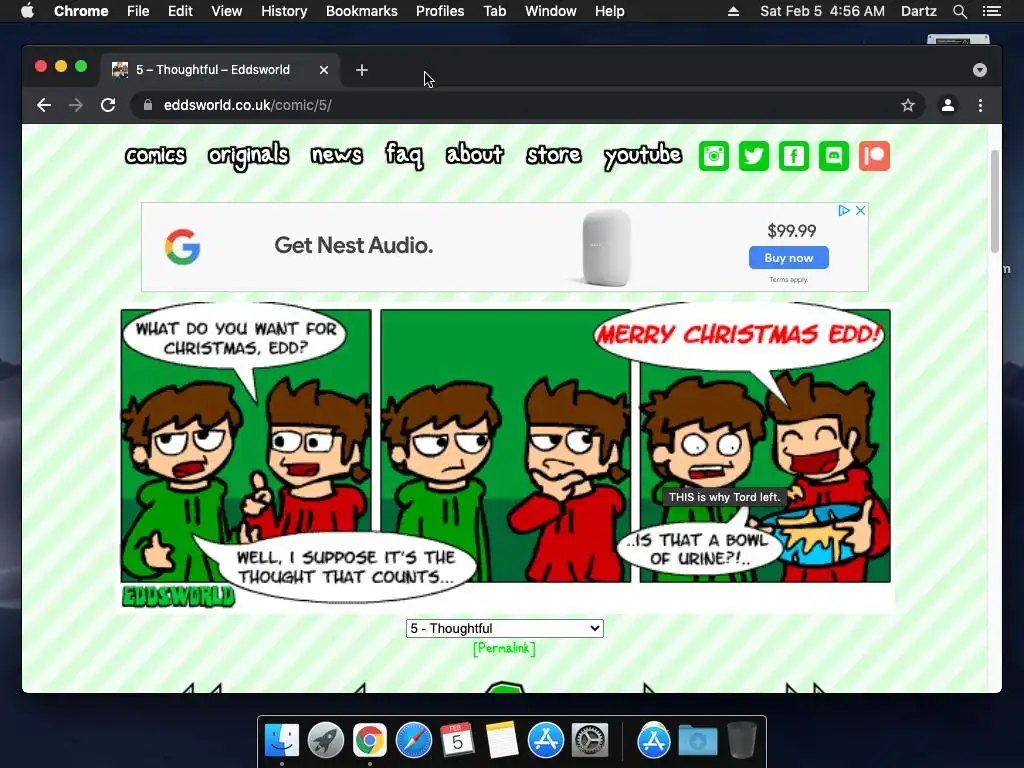Visit the store link
1024x768 pixels.
point(554,155)
